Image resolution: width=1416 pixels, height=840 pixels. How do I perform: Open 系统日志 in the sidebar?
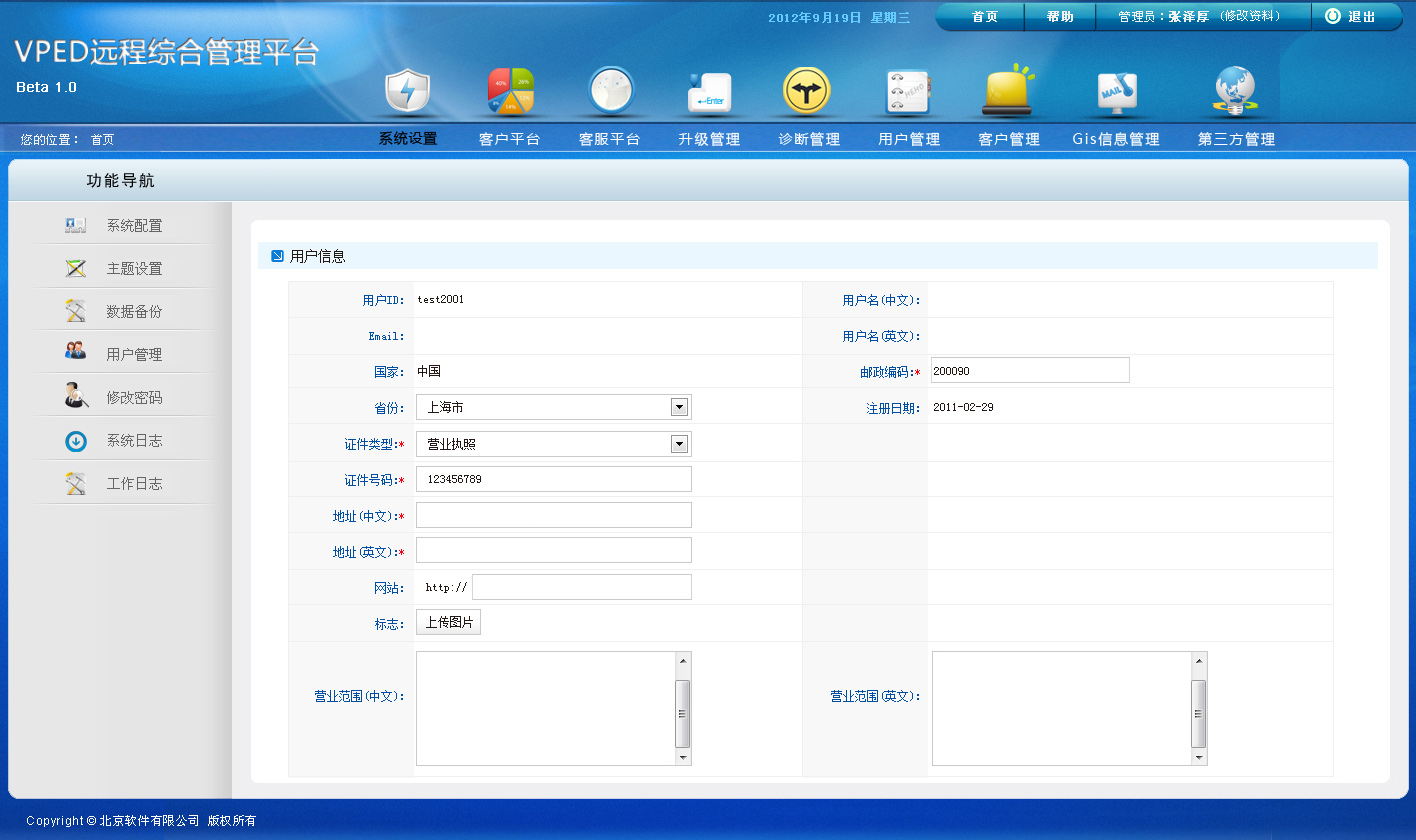pos(134,441)
